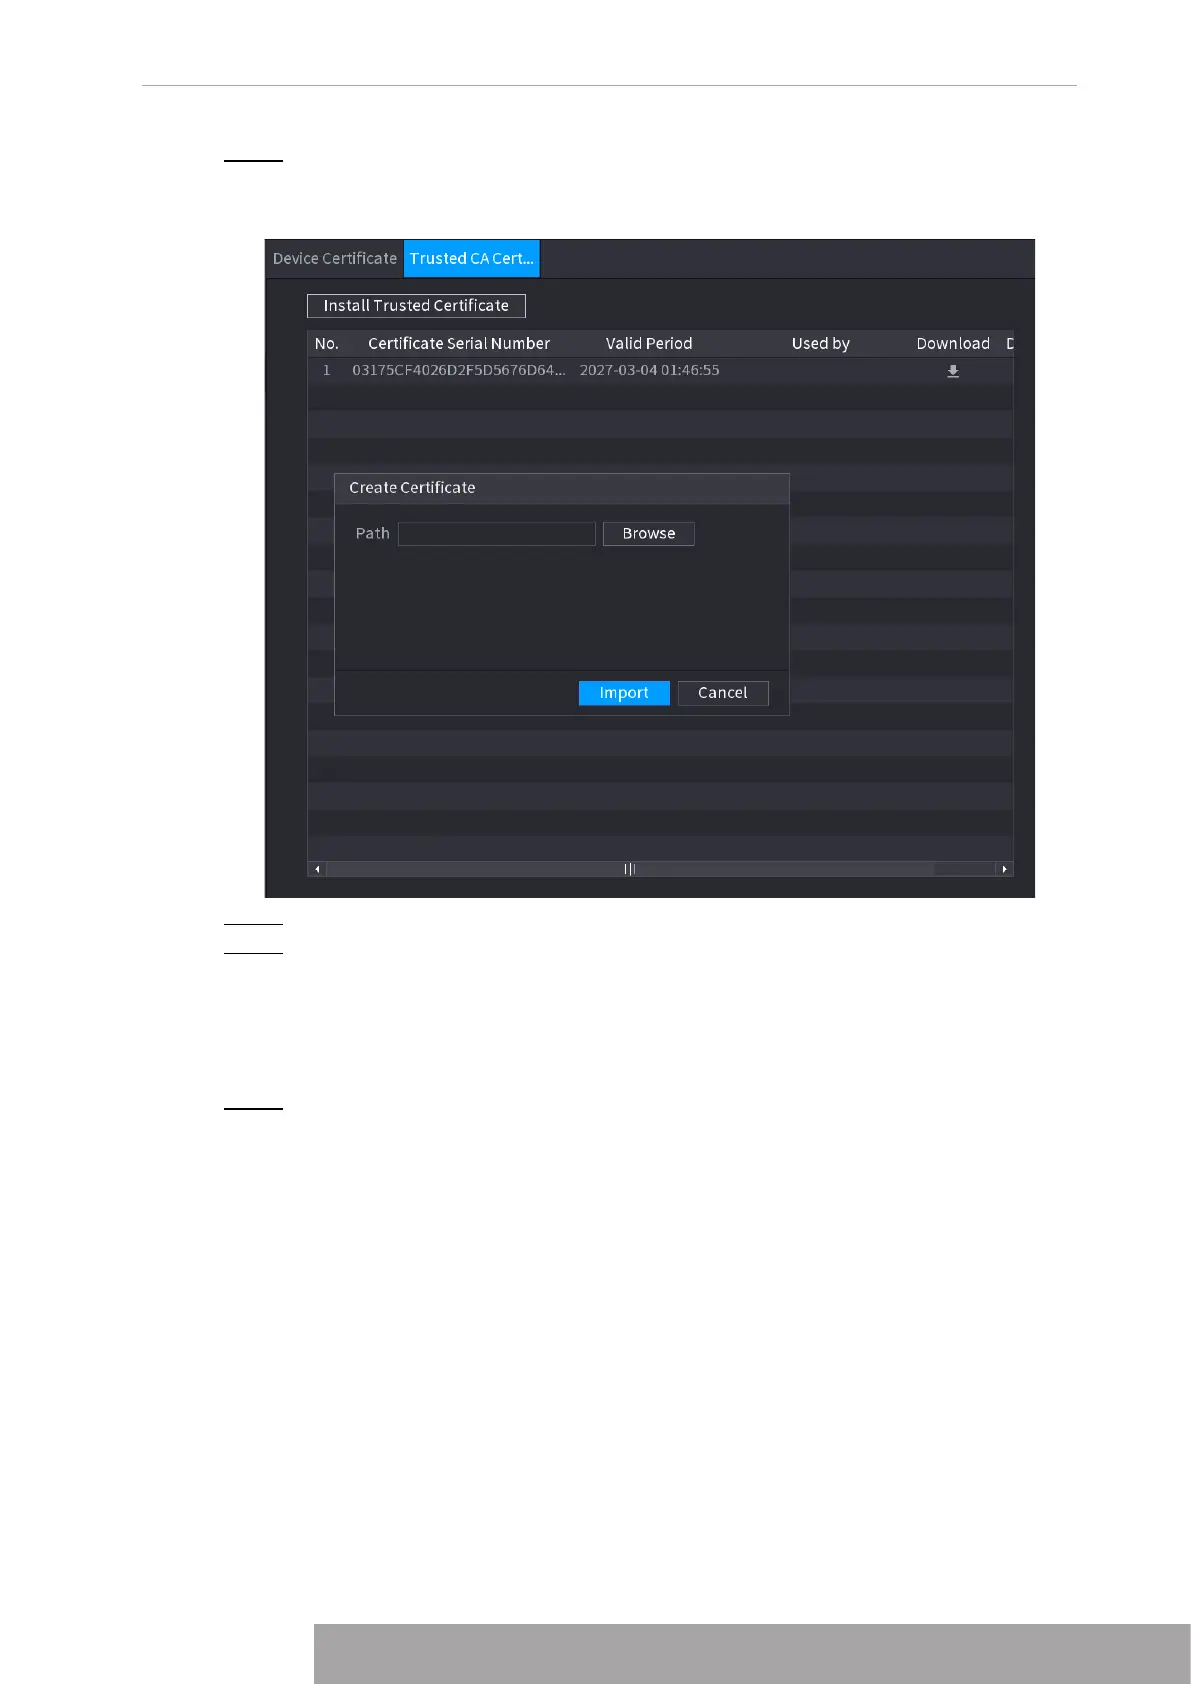Download certificate 03175CF4026D2F5D5676D64

[x=953, y=371]
